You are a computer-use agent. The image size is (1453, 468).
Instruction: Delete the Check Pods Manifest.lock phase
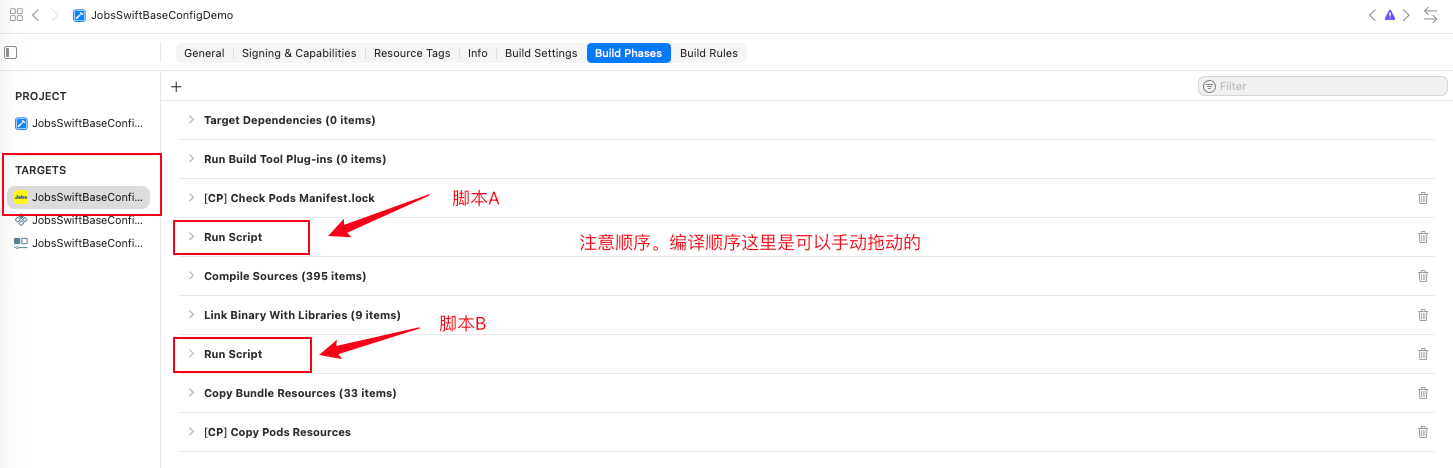1423,198
